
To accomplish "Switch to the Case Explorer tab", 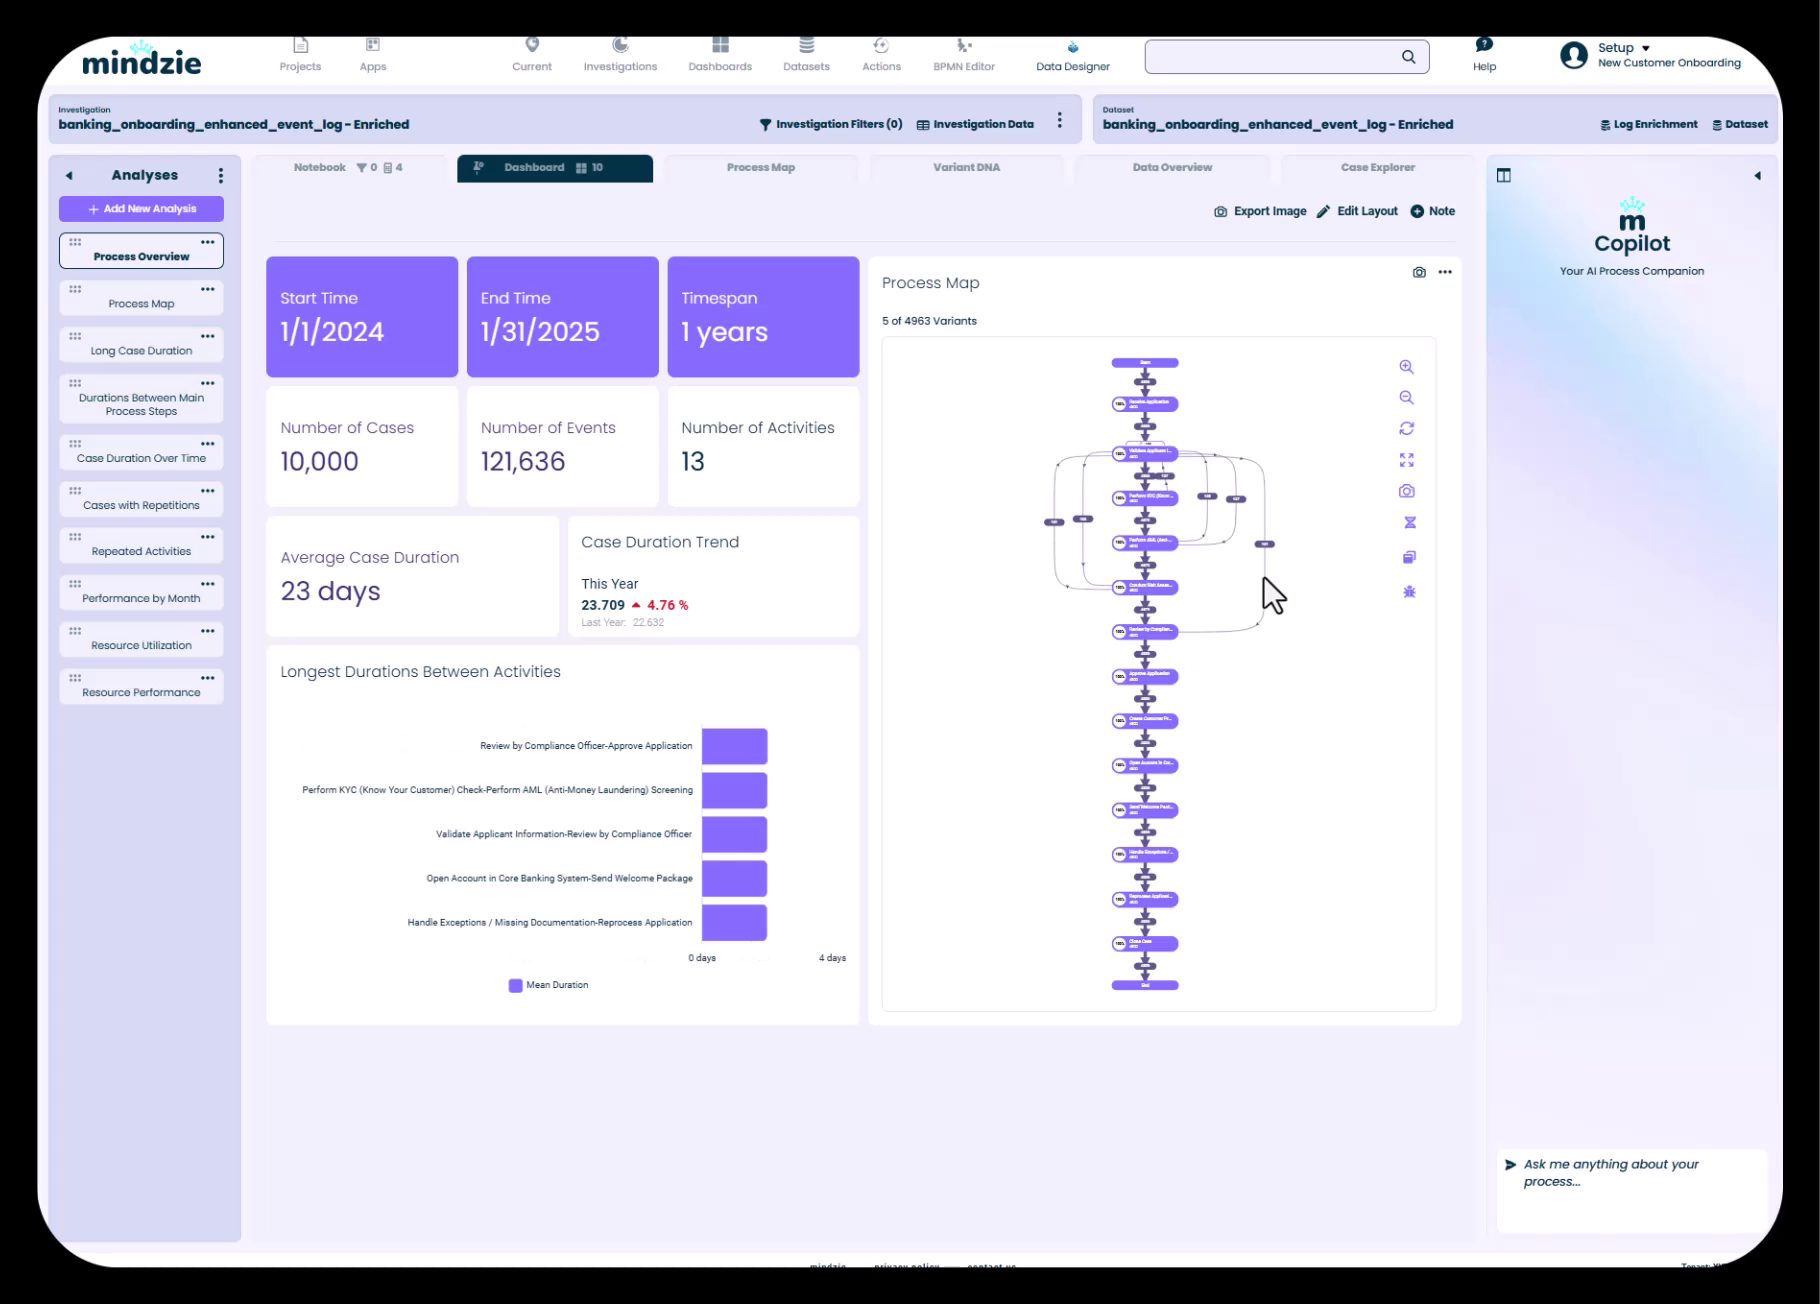I will pos(1377,168).
